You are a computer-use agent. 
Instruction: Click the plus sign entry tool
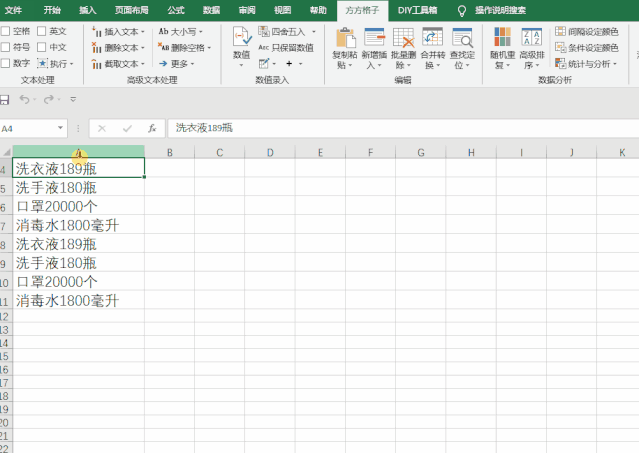(x=289, y=64)
